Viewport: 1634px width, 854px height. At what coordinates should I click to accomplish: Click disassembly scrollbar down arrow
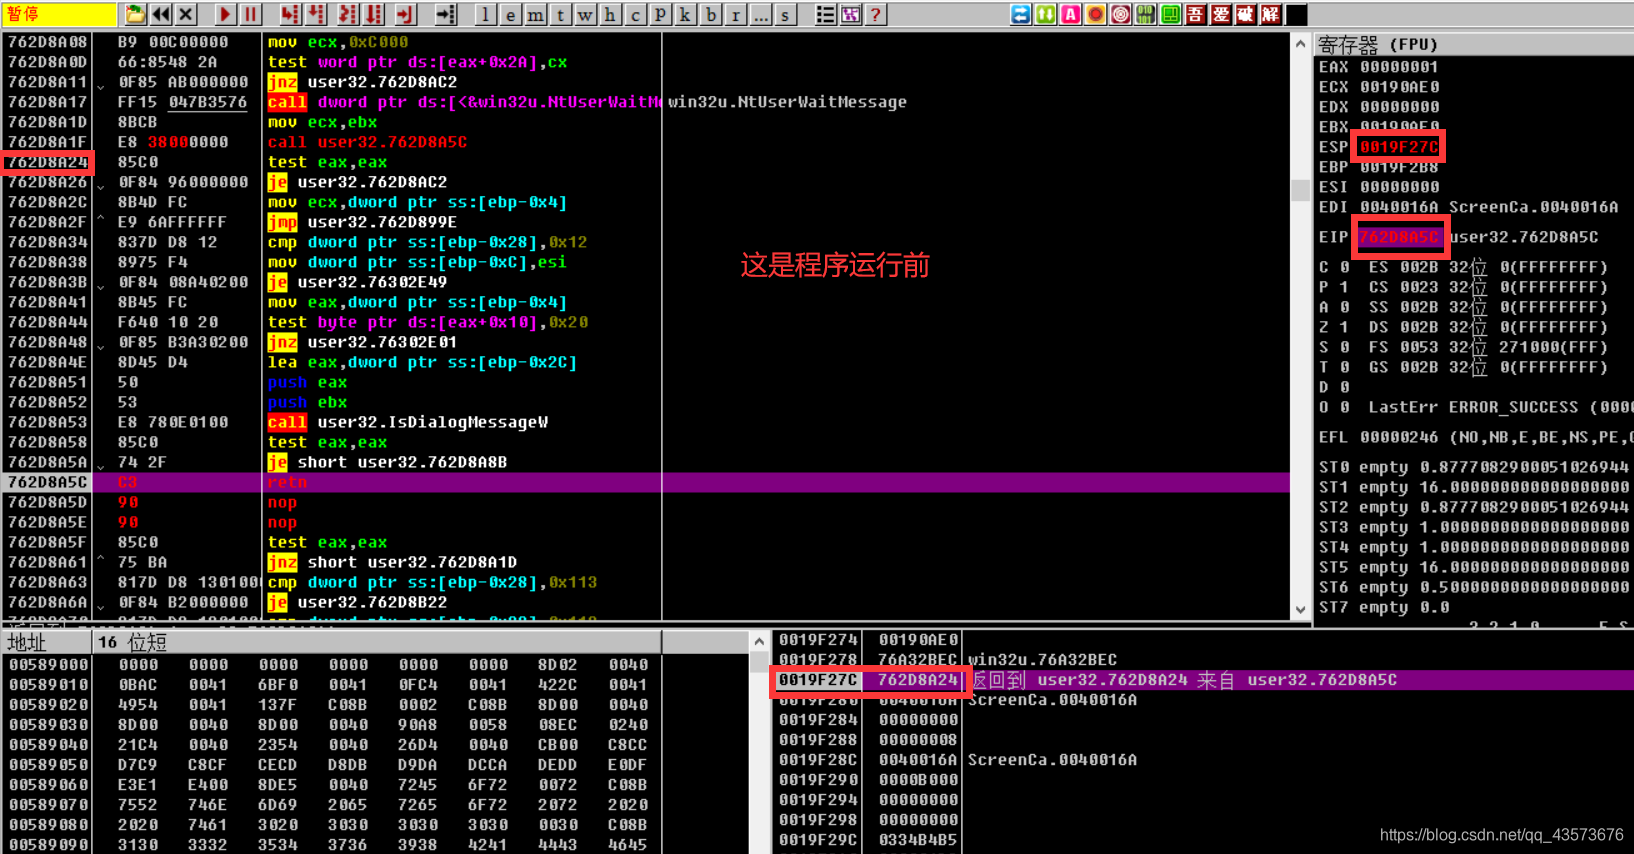[x=1300, y=609]
